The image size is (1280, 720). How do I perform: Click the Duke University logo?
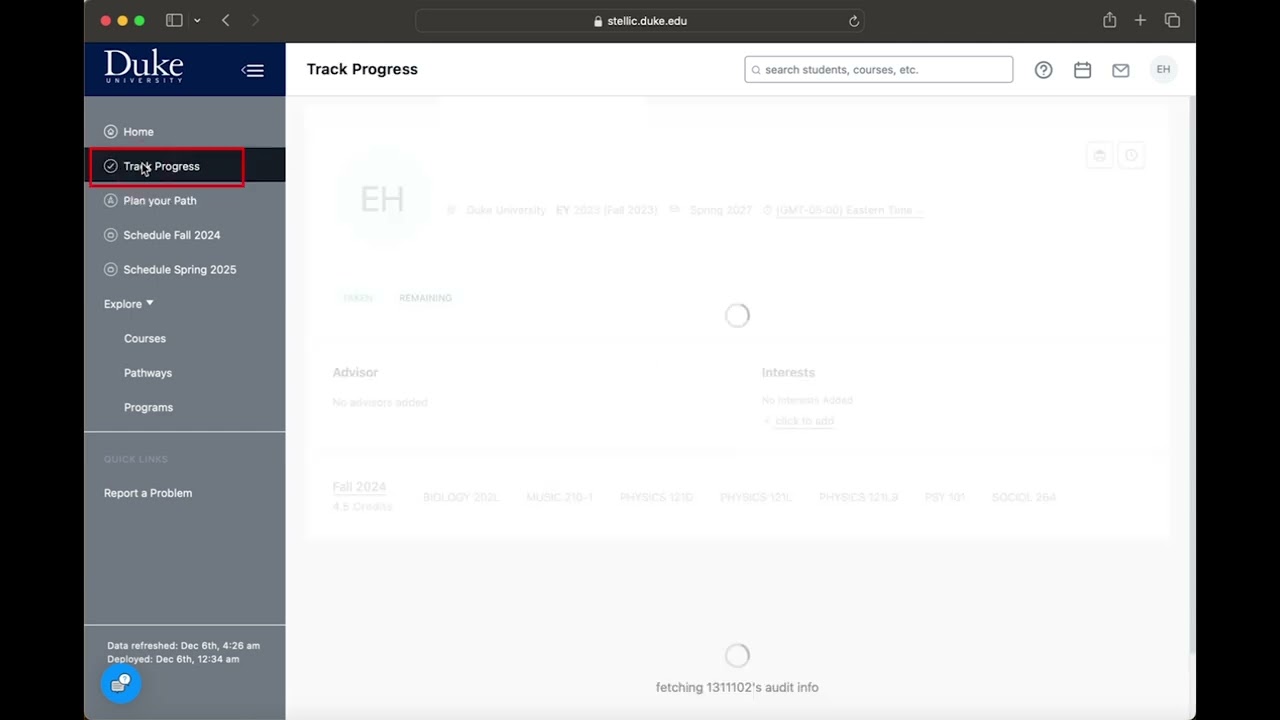coord(144,67)
